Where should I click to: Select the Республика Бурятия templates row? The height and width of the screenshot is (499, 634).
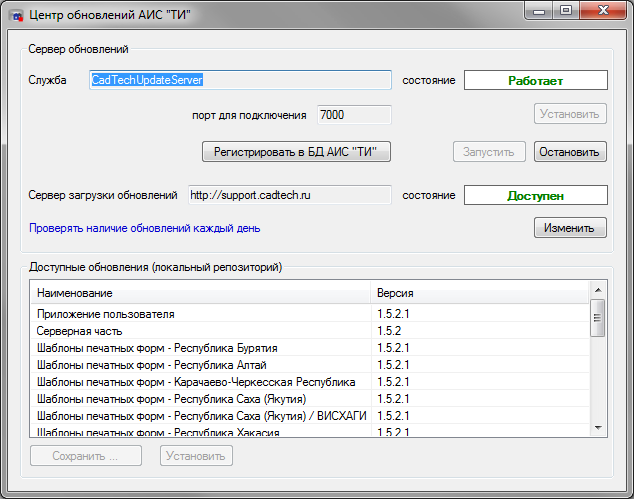coord(200,348)
